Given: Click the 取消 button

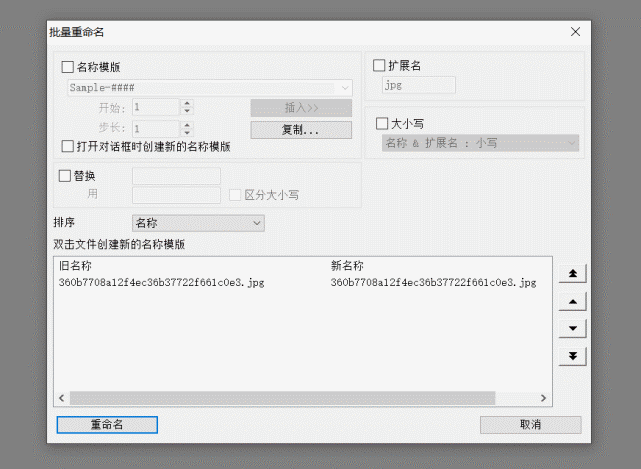Looking at the screenshot, I should (x=531, y=425).
